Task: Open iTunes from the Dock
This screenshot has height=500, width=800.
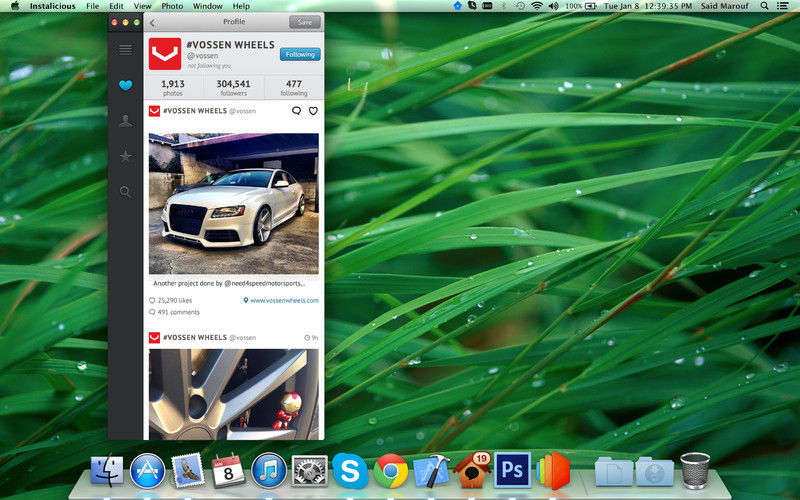Action: pos(269,470)
